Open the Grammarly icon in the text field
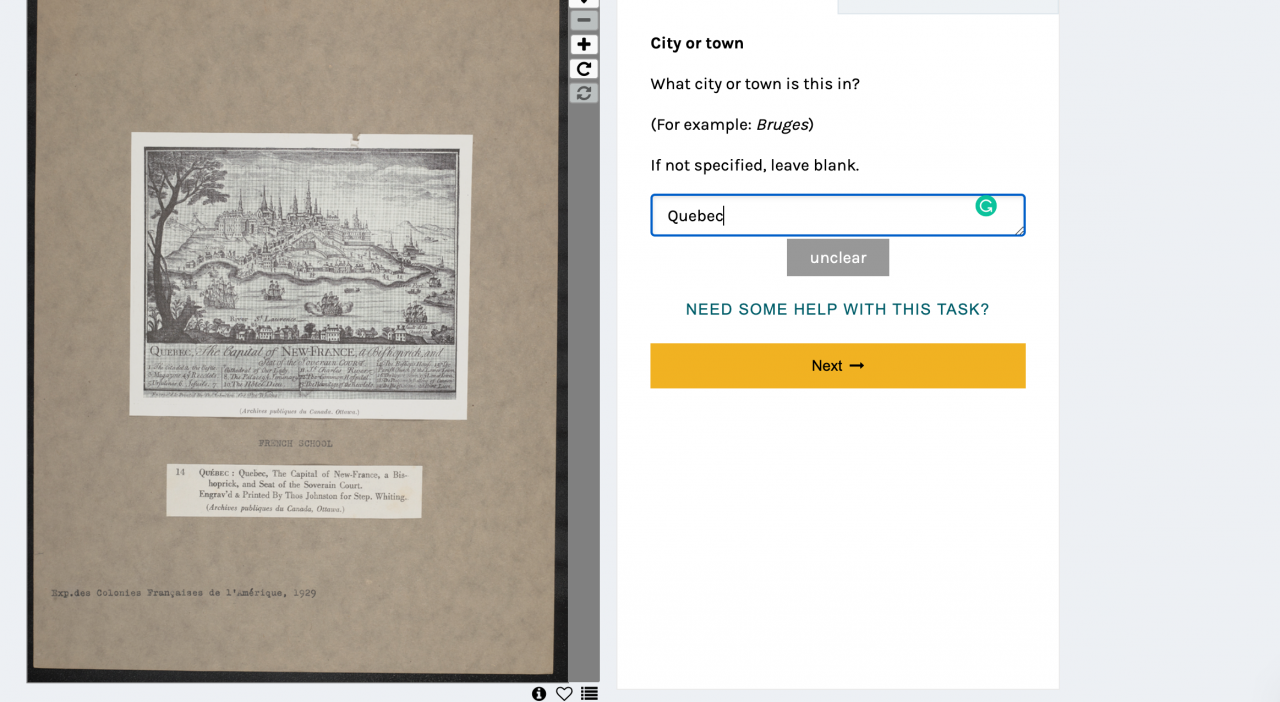Viewport: 1280px width, 702px height. coord(986,206)
